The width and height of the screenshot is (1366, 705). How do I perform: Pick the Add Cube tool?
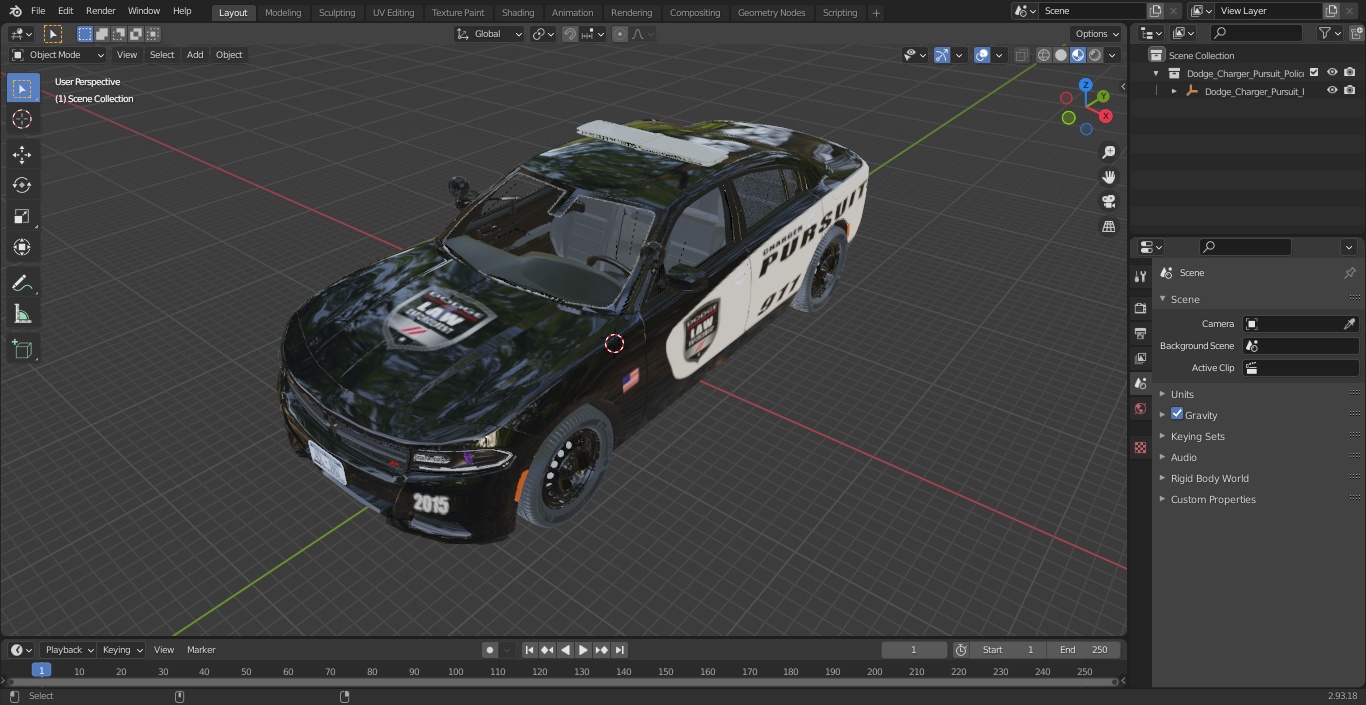[x=22, y=349]
